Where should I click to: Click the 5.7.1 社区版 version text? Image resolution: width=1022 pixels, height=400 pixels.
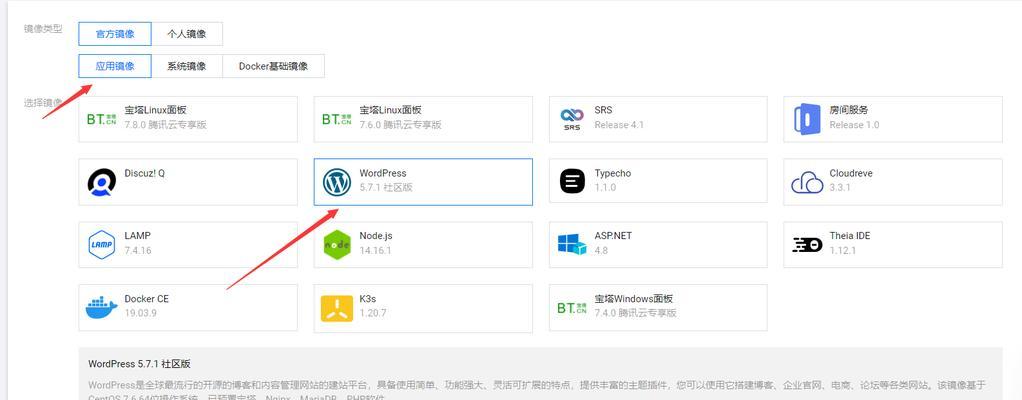click(386, 188)
